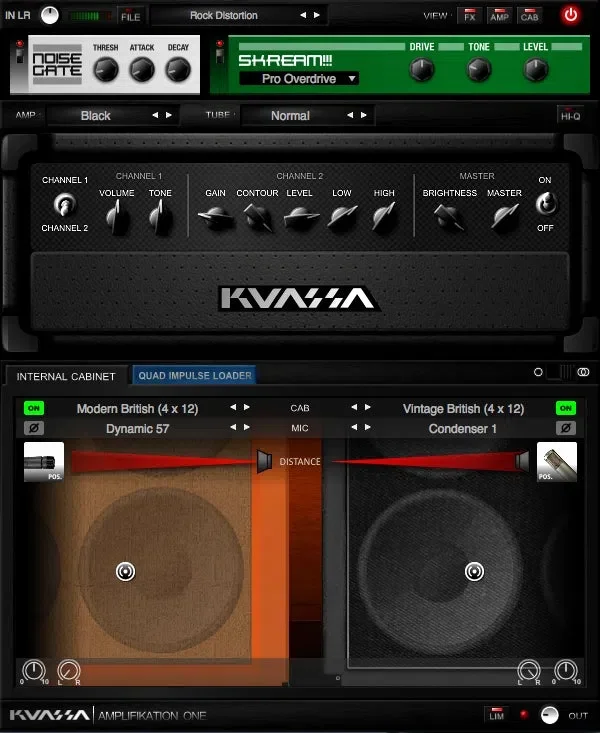Viewport: 600px width, 733px height.
Task: Select previous tube type before Normal
Action: (x=350, y=115)
